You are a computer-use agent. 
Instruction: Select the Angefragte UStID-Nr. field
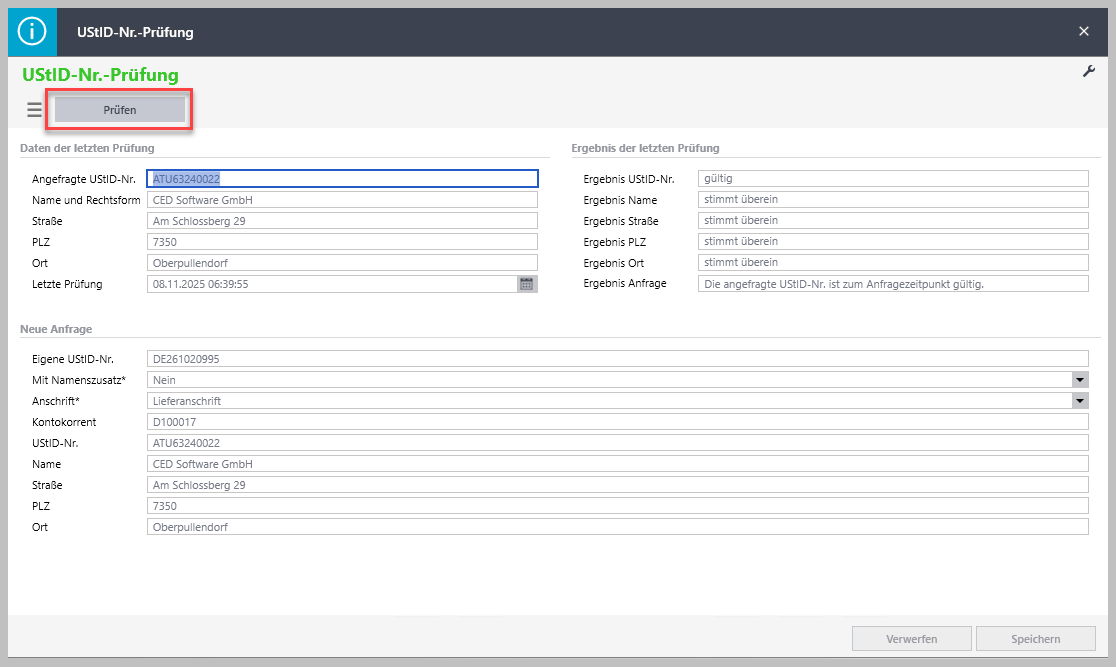tap(342, 179)
